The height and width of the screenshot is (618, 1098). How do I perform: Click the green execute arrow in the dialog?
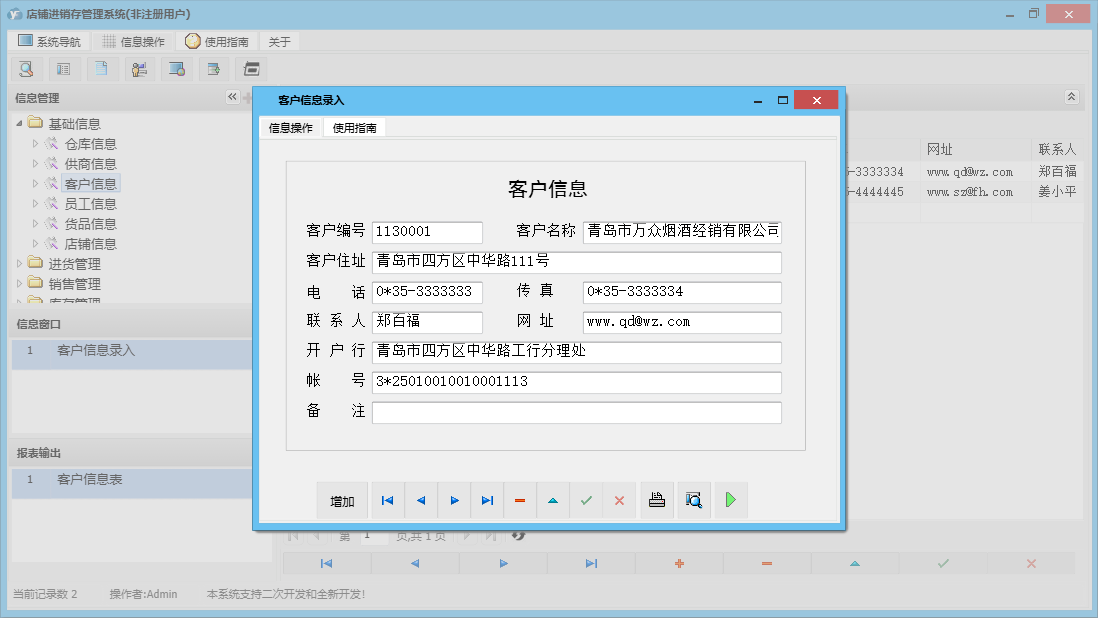[730, 500]
